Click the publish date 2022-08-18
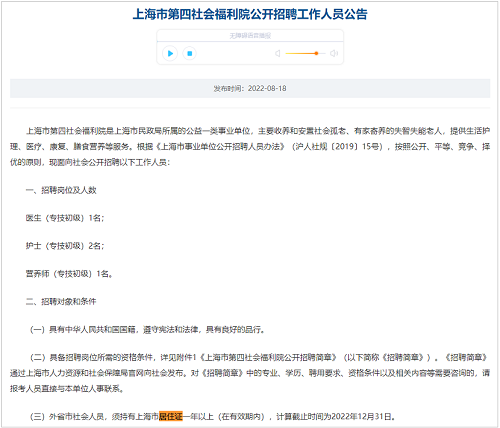The image size is (500, 428). tap(267, 88)
